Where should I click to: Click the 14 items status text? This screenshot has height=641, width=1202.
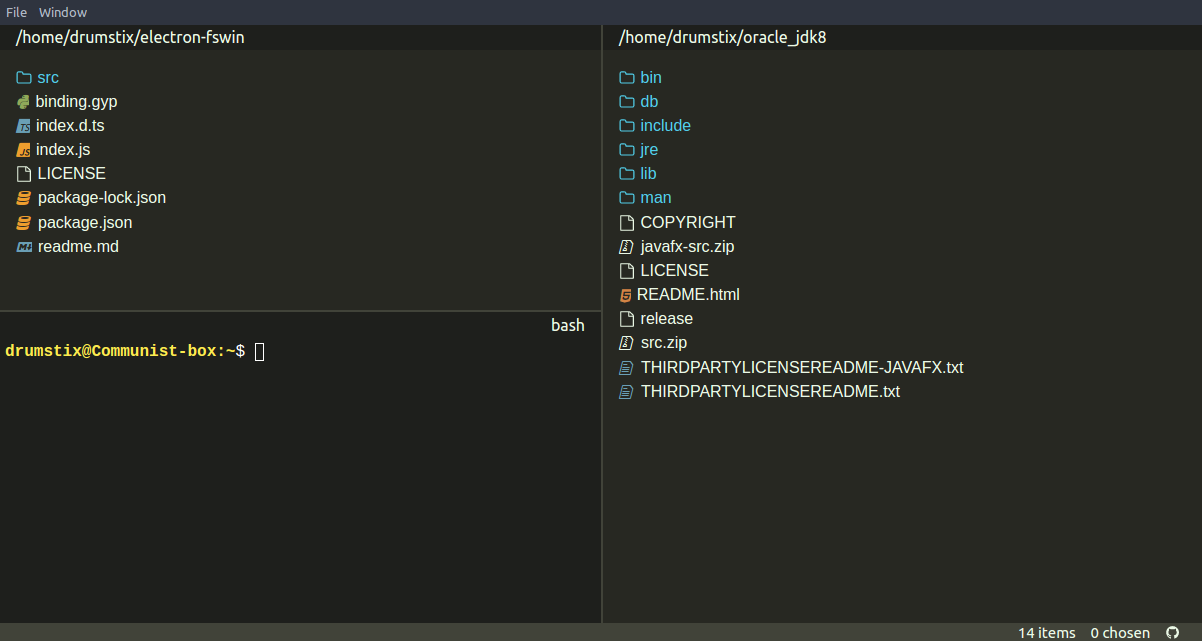pyautogui.click(x=1047, y=632)
